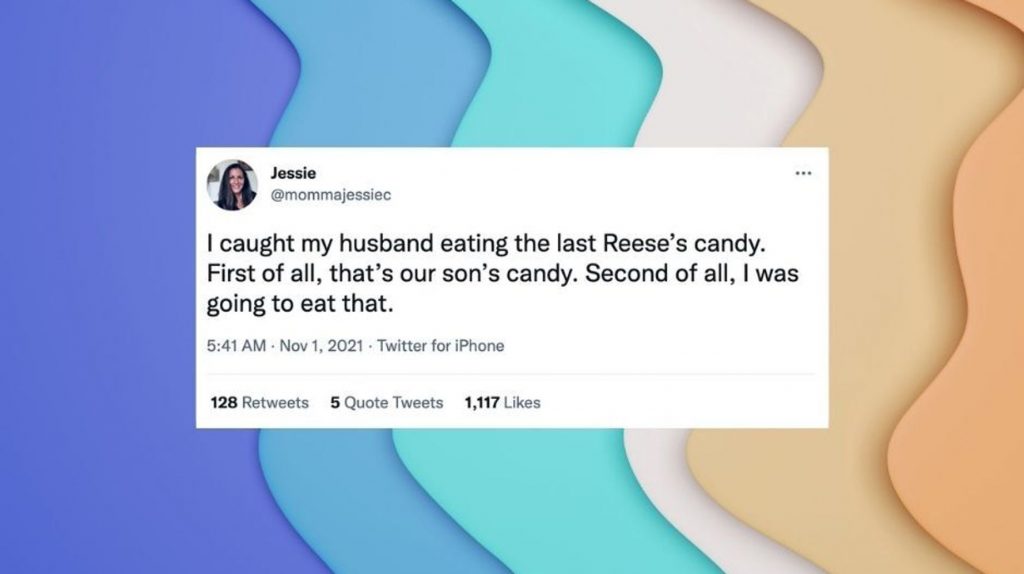Open the Twitter for iPhone source link
Image resolution: width=1024 pixels, height=574 pixels.
[440, 345]
